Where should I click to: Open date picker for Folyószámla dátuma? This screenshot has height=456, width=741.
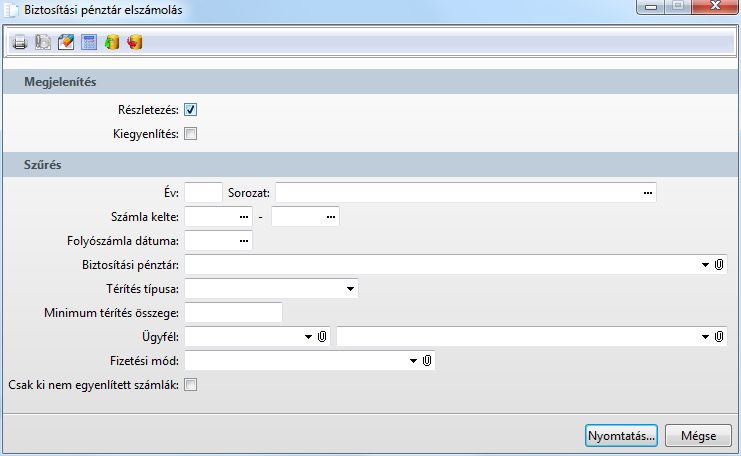(x=244, y=241)
